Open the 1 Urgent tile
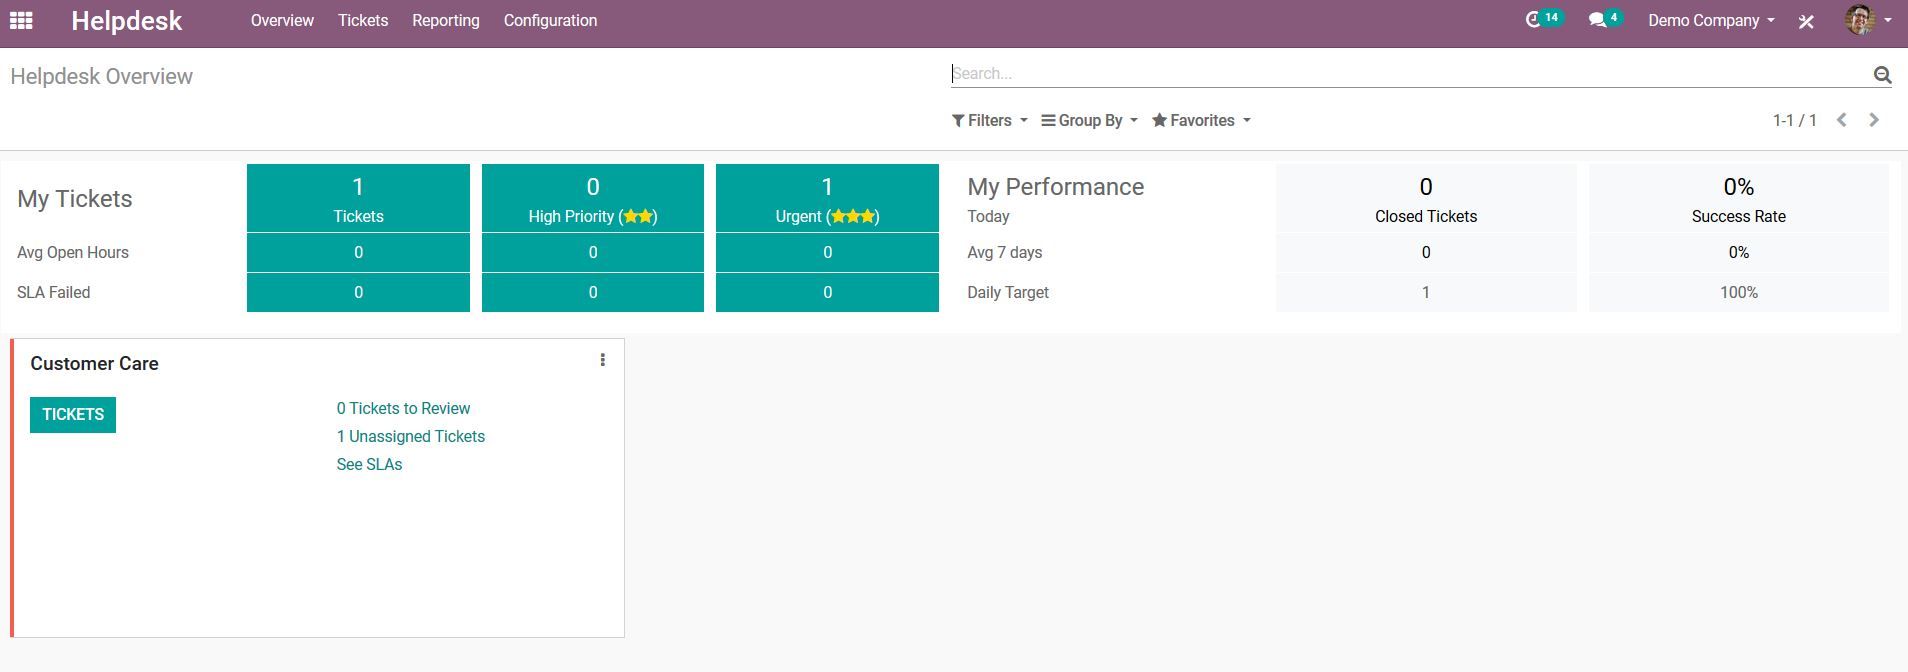Viewport: 1908px width, 672px height. (x=827, y=198)
